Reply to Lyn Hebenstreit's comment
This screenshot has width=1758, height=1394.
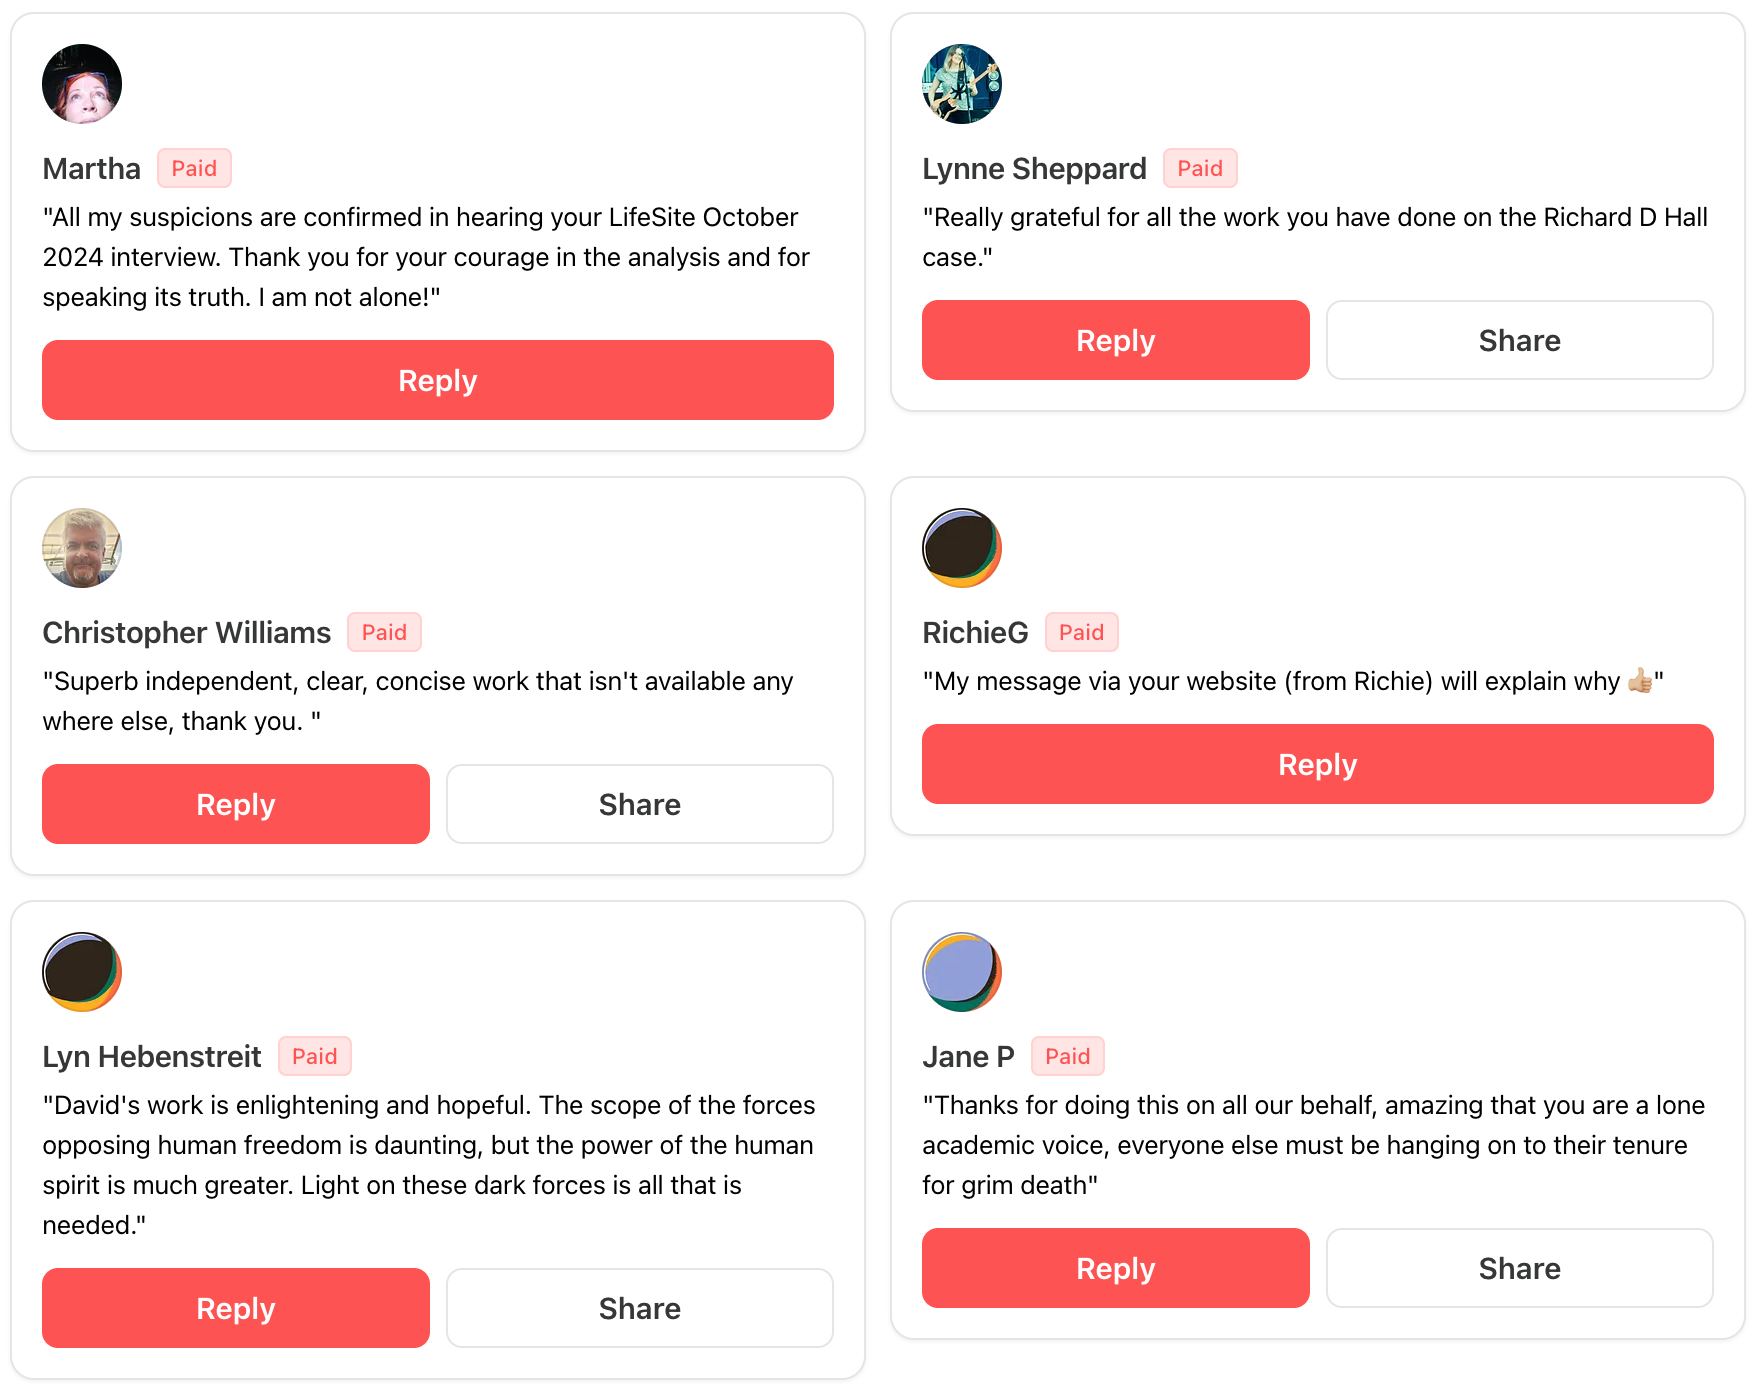click(235, 1308)
